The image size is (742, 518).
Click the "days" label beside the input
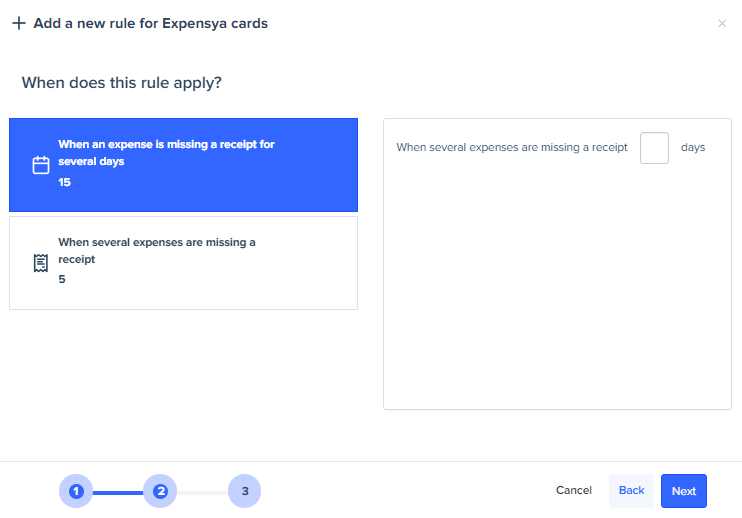[x=693, y=148]
